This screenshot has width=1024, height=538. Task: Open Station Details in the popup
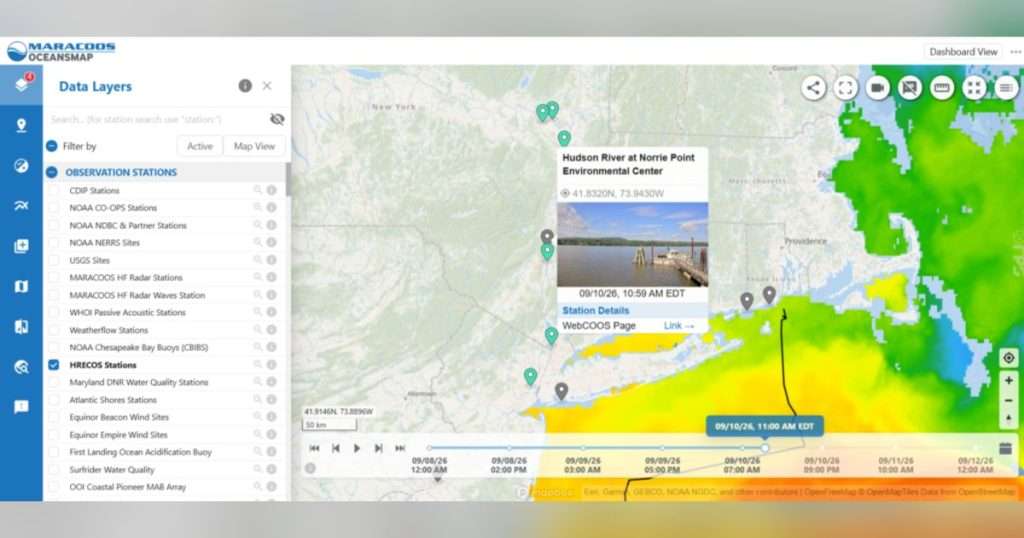pyautogui.click(x=596, y=311)
